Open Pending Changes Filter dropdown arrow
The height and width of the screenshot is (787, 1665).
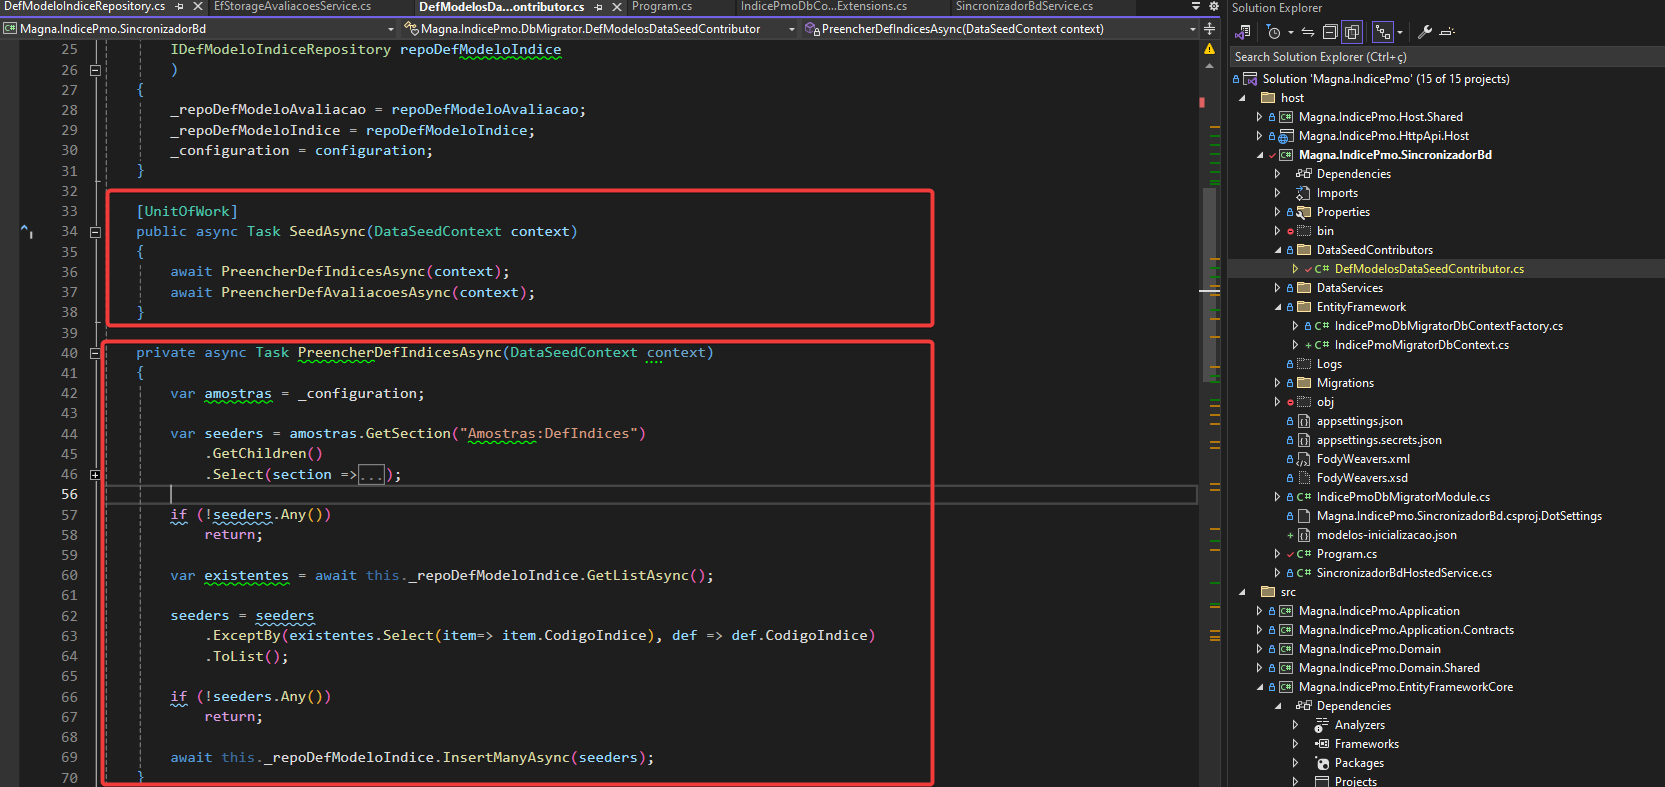click(x=1291, y=32)
